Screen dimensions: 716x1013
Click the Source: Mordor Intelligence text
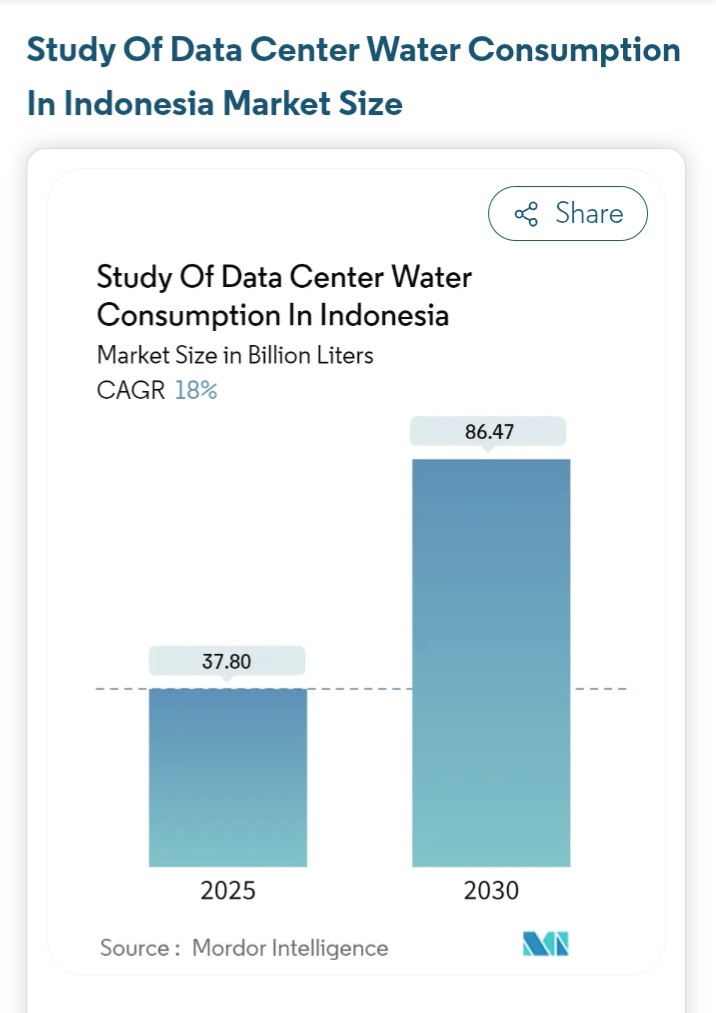(x=244, y=947)
